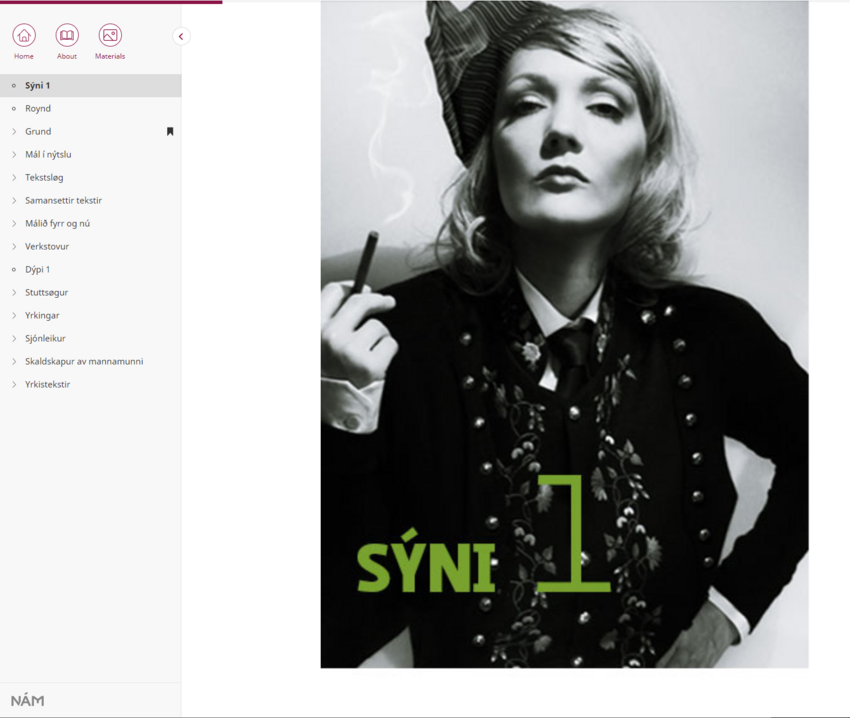Click the Sýni 1 cover image
This screenshot has height=718, width=850.
(x=564, y=334)
